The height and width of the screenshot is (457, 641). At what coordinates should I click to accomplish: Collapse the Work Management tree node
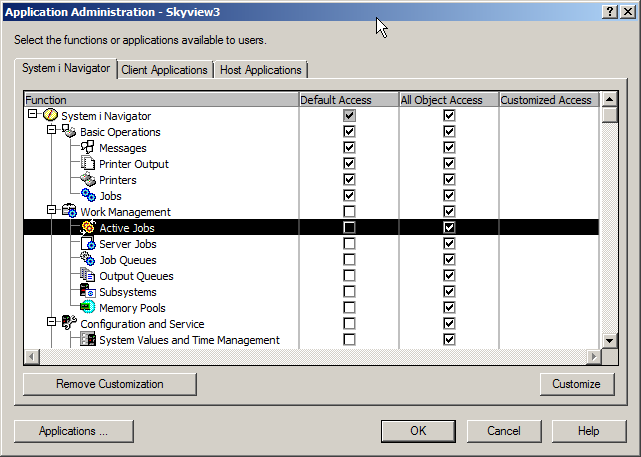pos(52,210)
